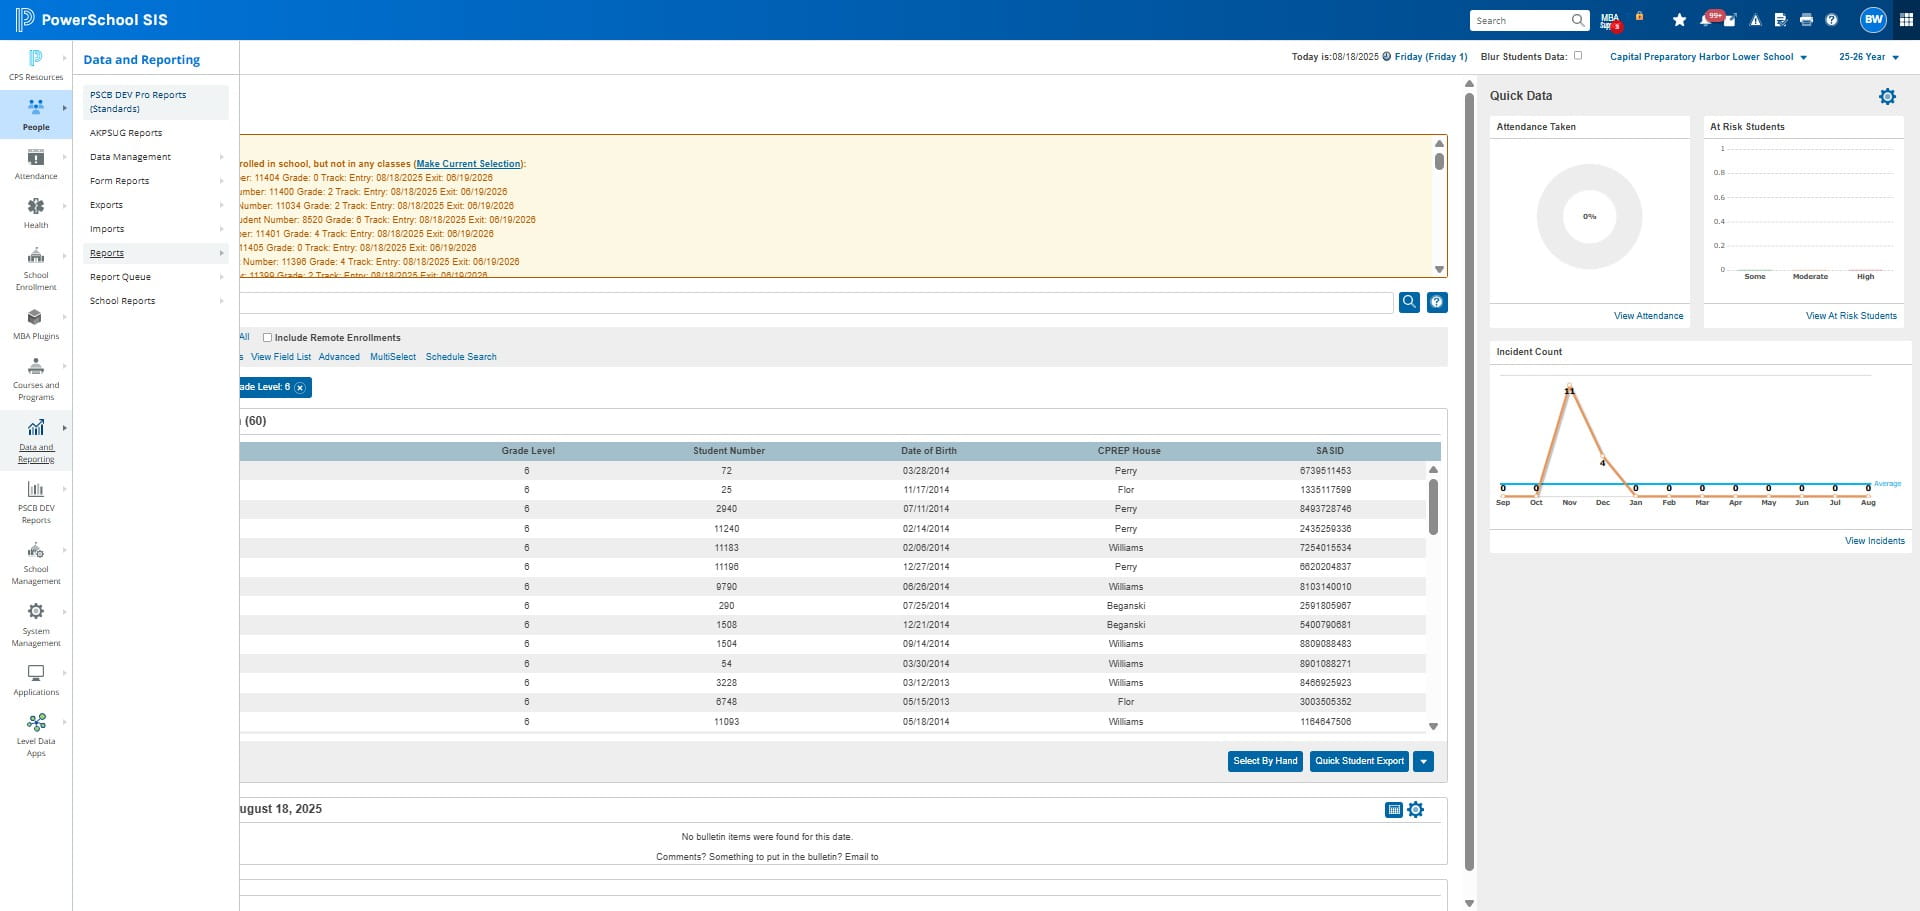Follow the View Attendance link
1920x911 pixels.
point(1648,316)
